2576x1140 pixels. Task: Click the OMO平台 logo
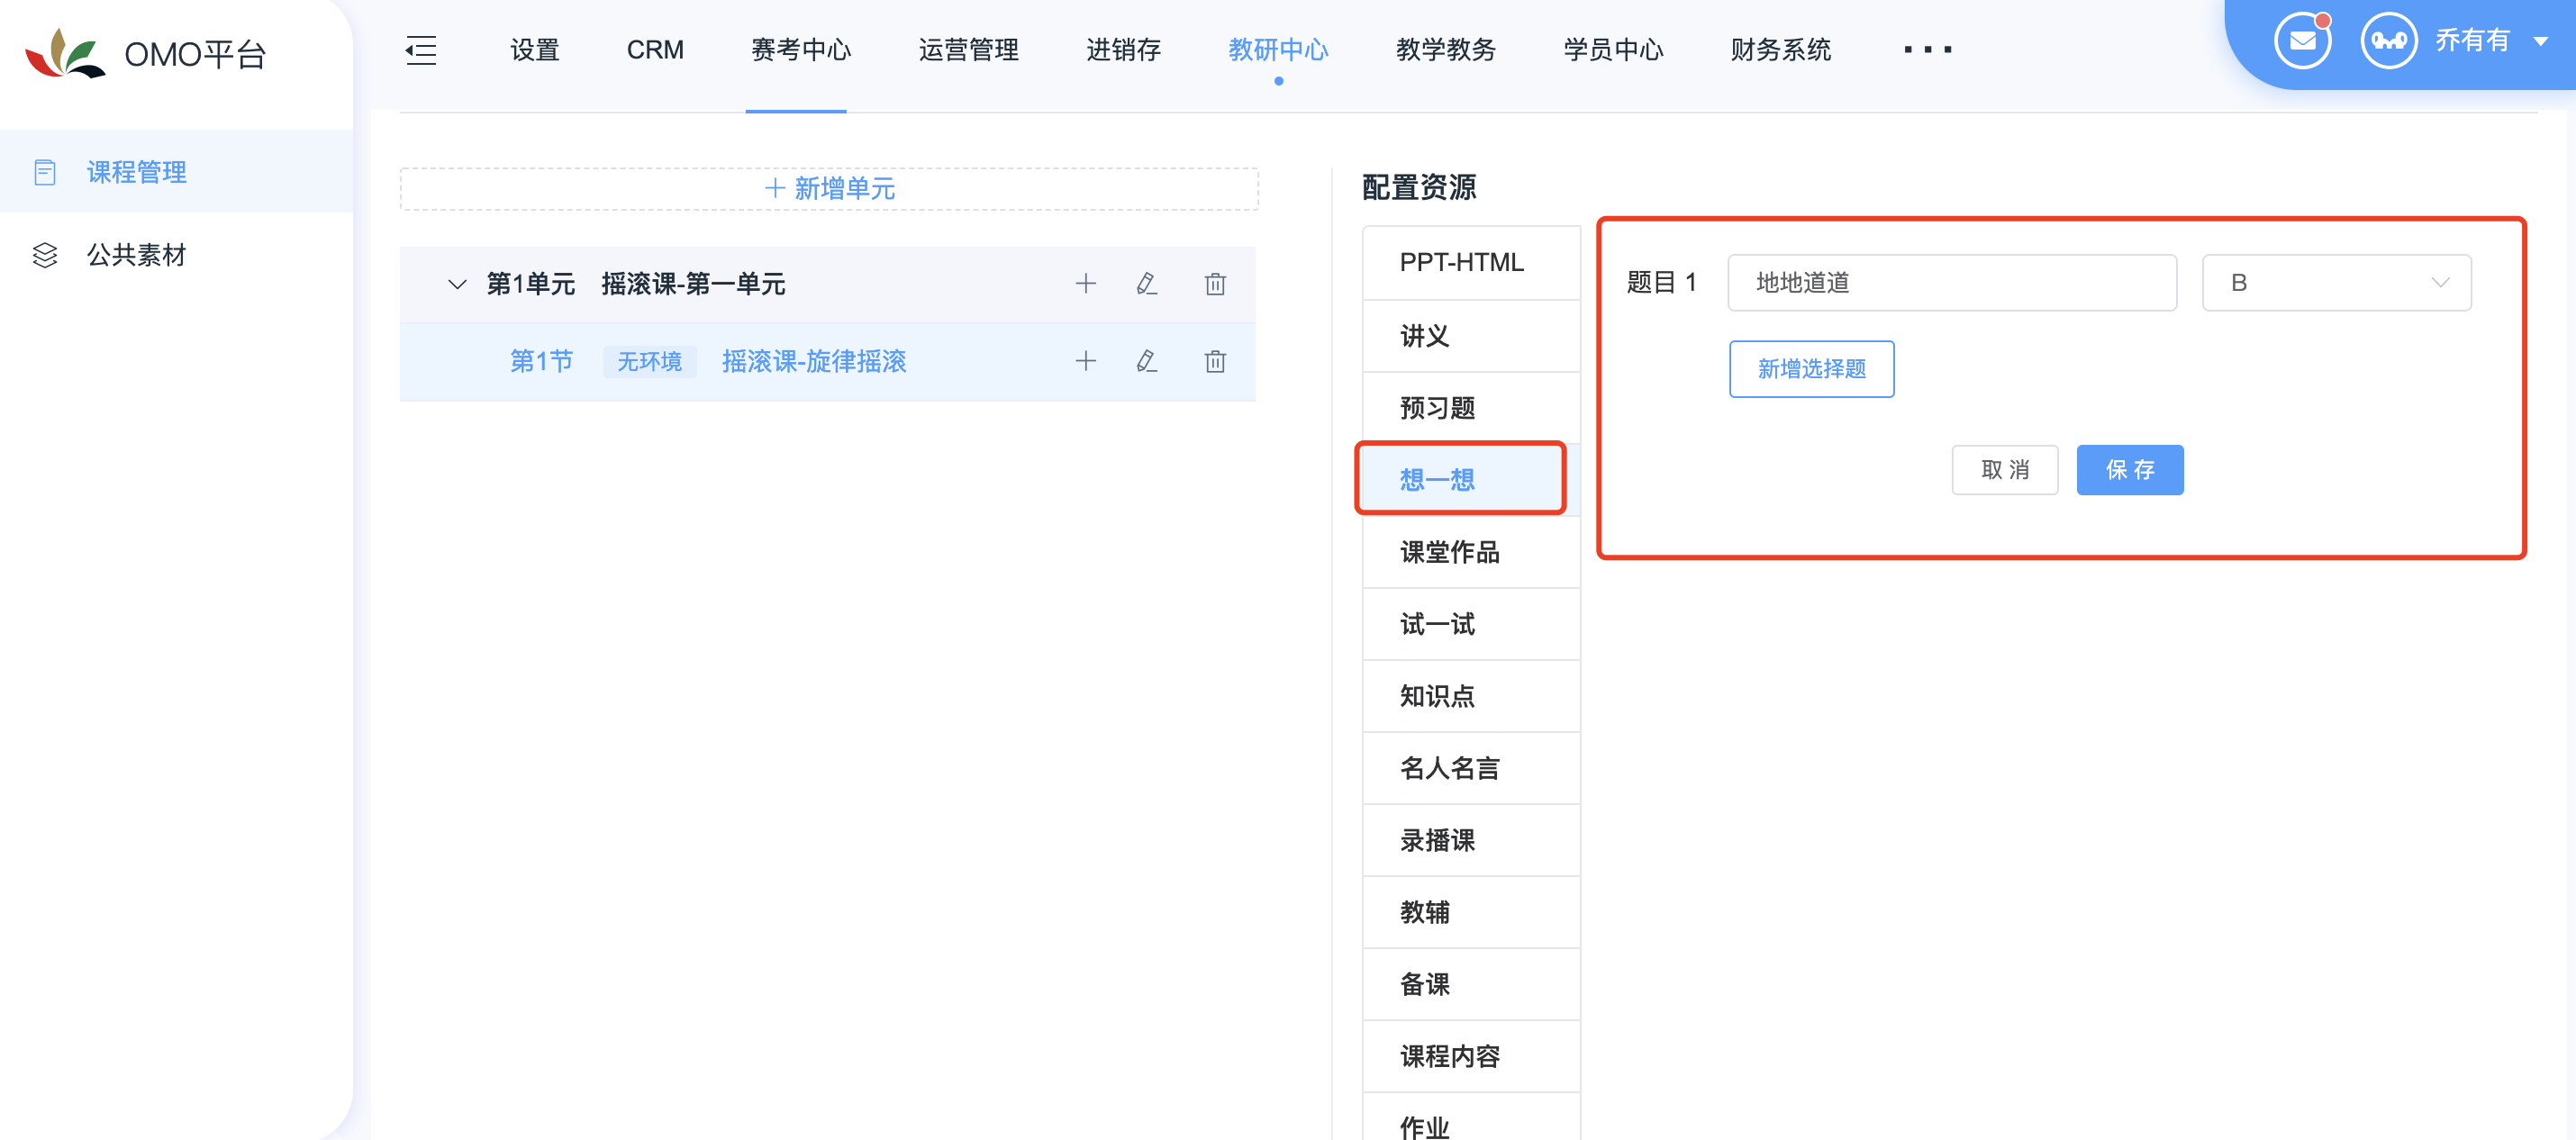point(145,54)
